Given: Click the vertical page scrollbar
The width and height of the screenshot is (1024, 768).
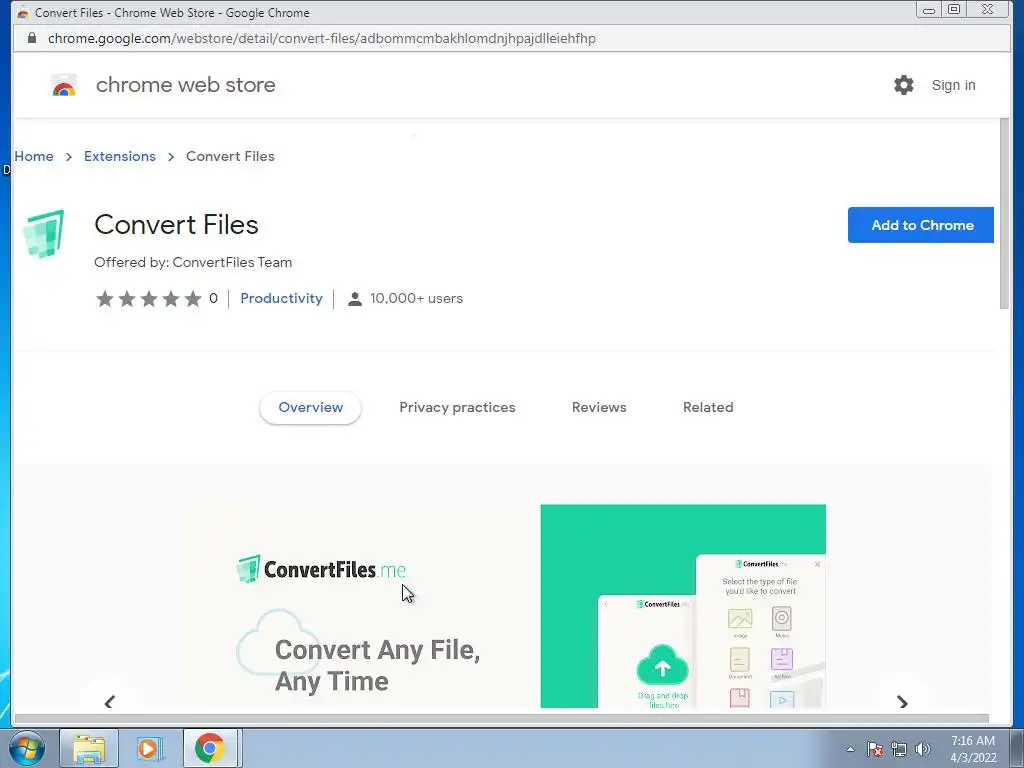Looking at the screenshot, I should point(1004,214).
